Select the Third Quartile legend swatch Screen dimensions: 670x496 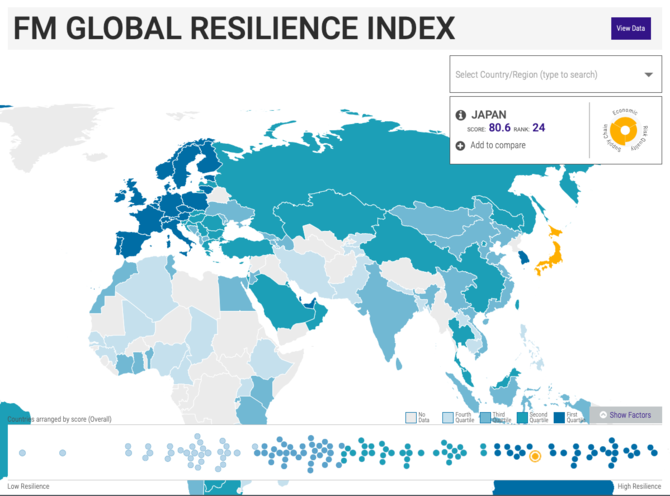click(485, 417)
